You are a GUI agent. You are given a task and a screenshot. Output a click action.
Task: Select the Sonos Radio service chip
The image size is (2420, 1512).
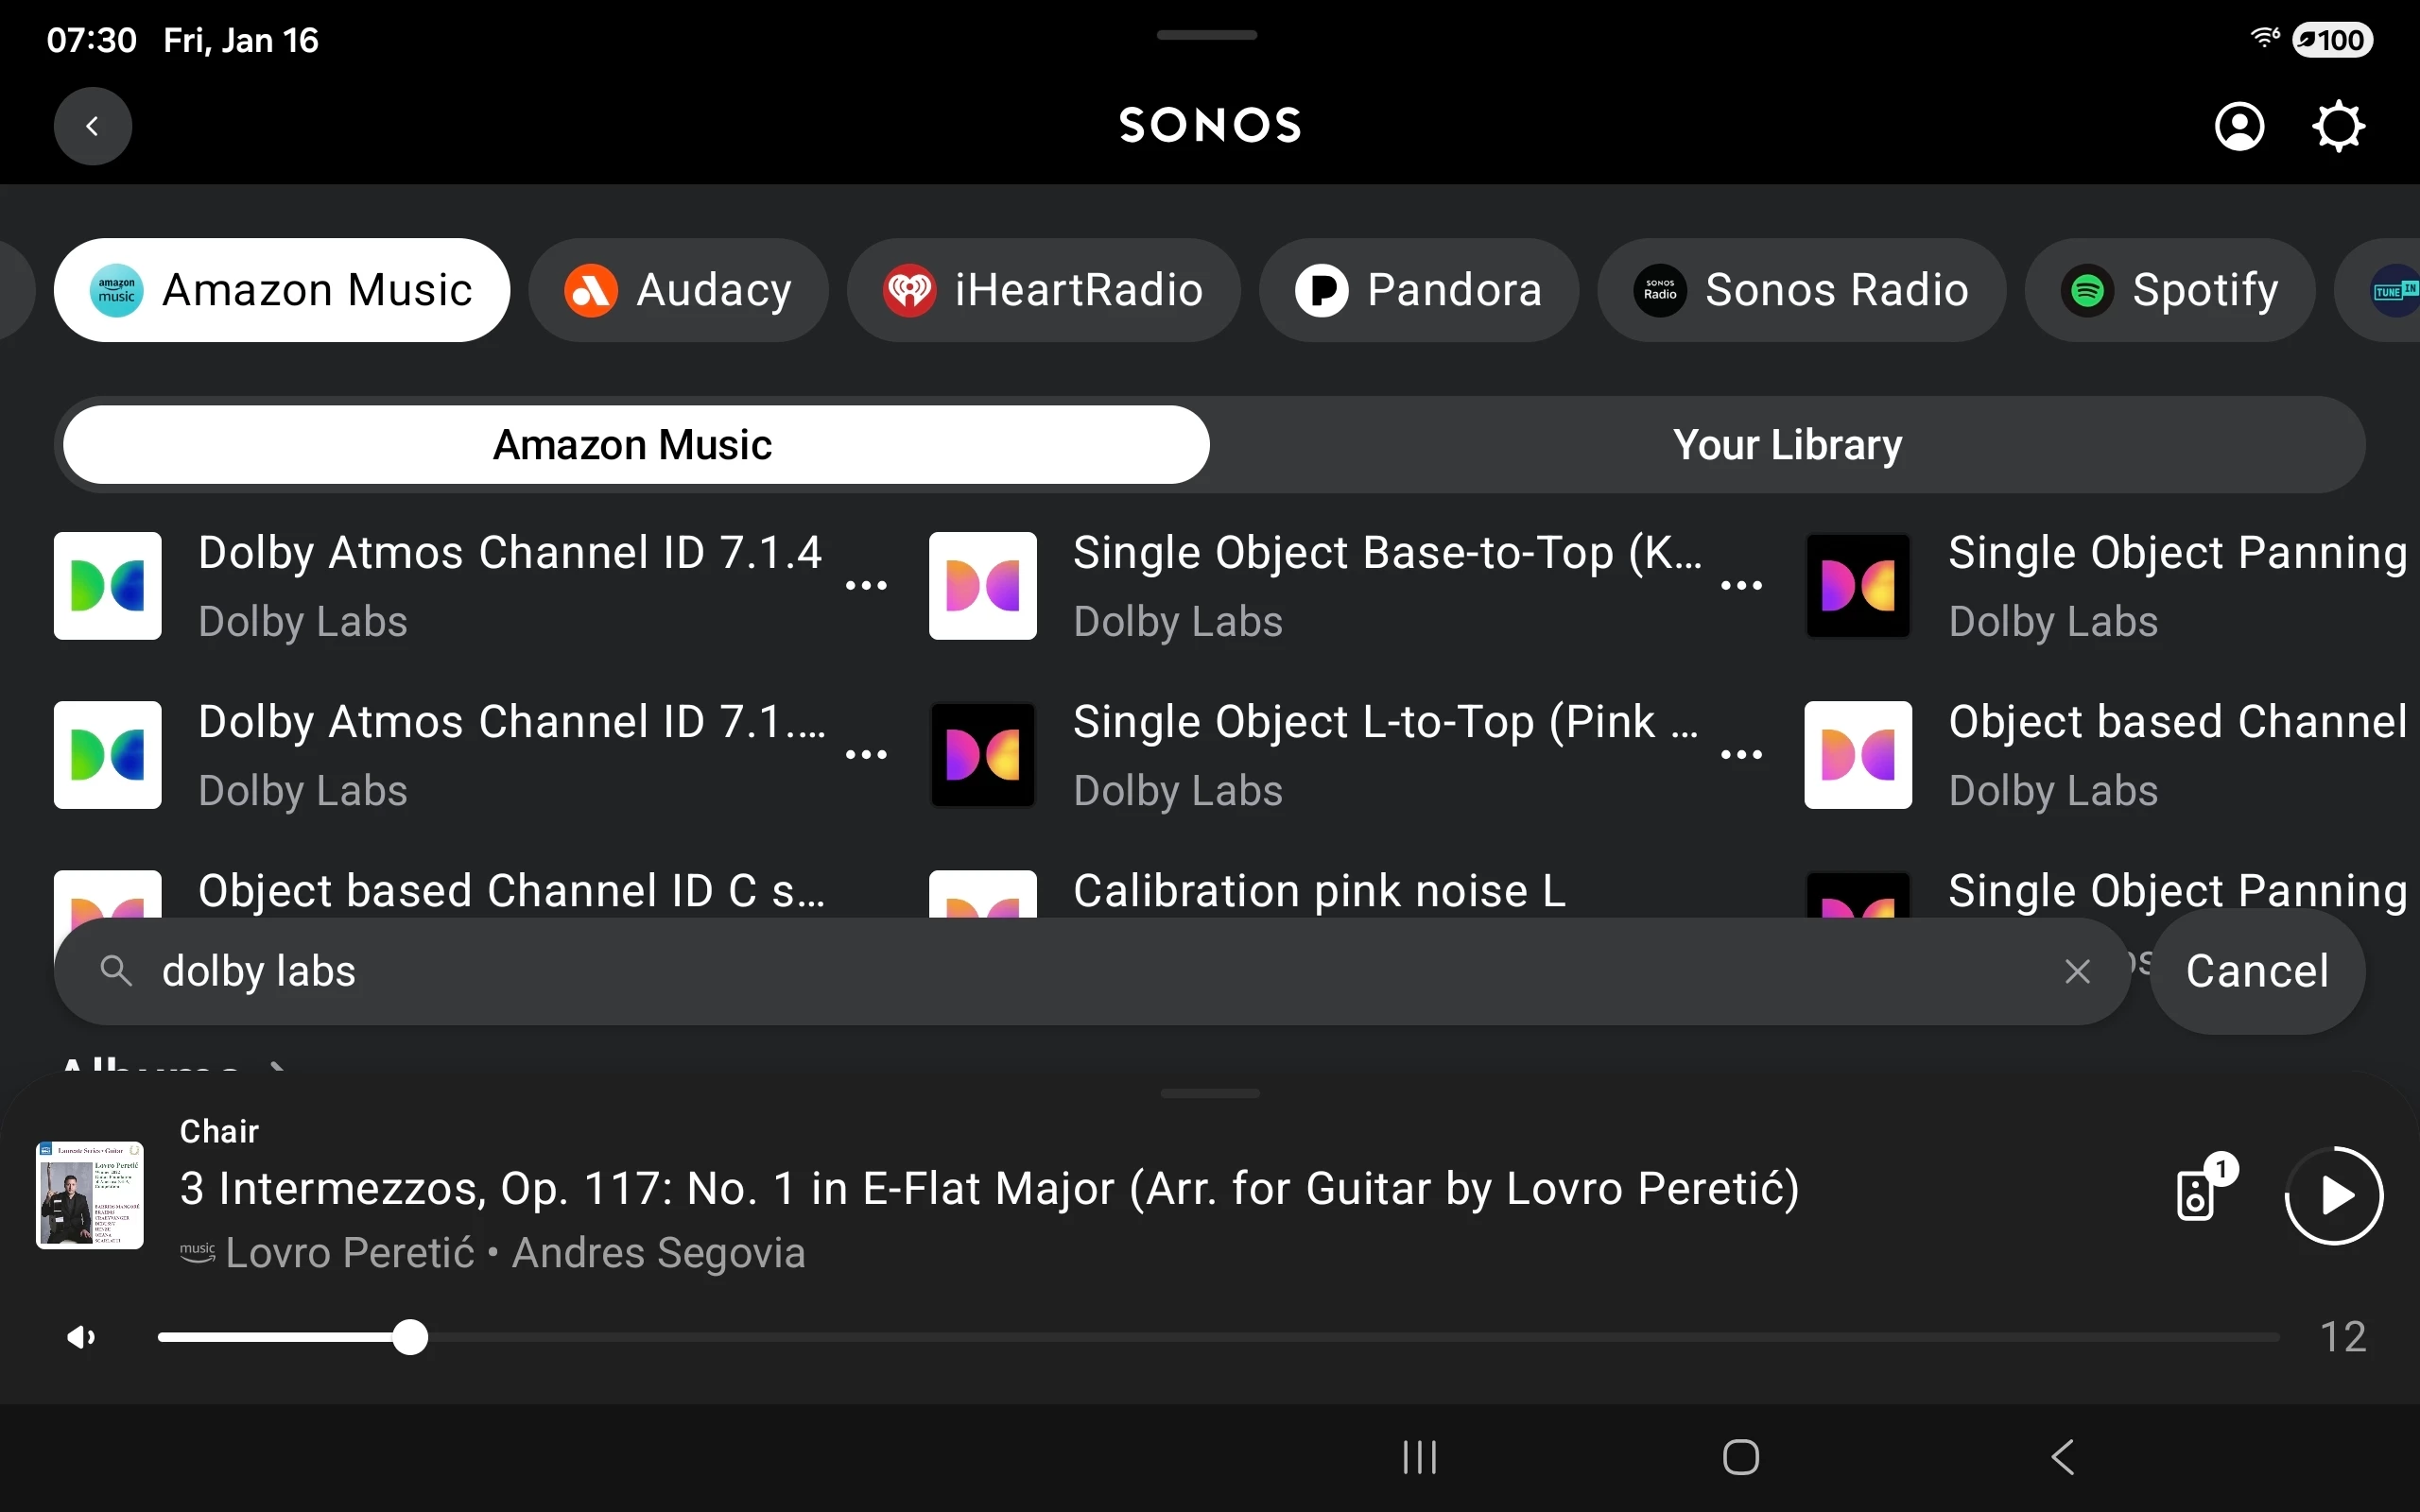(x=1801, y=290)
